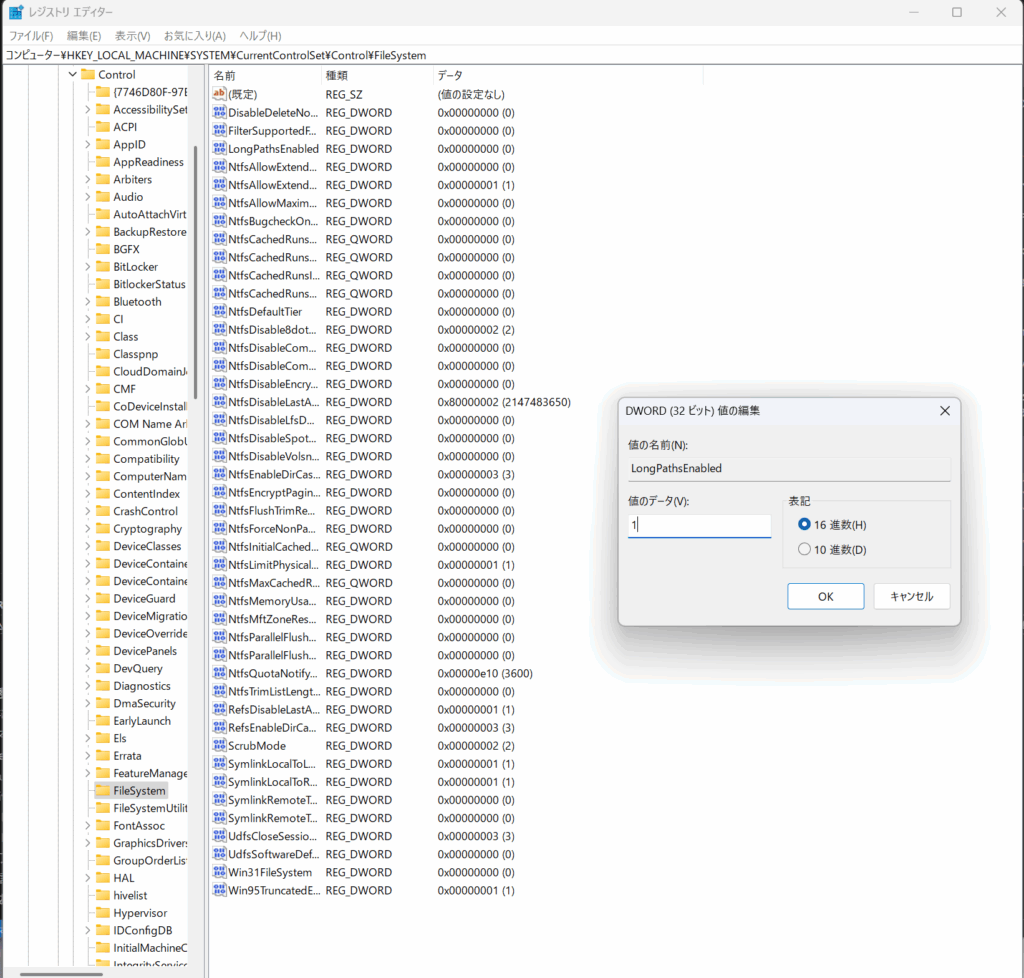Image resolution: width=1024 pixels, height=978 pixels.
Task: Click the DWORD icon beside LongPathsEnabled value
Action: coord(219,148)
